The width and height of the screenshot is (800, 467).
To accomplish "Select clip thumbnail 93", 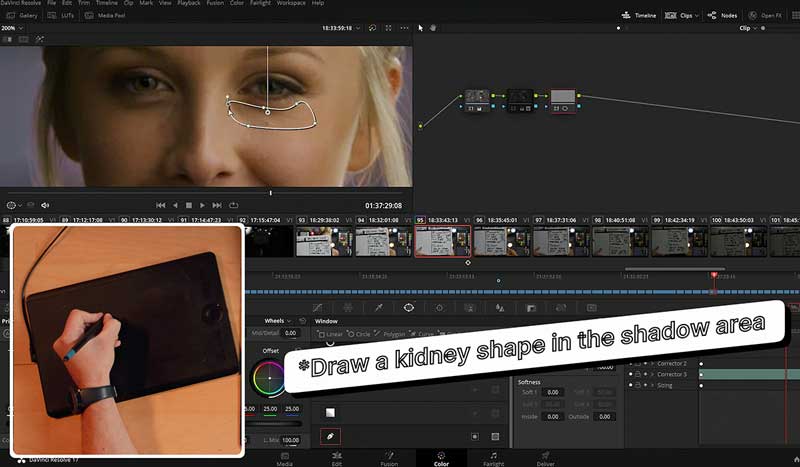I will pyautogui.click(x=324, y=241).
